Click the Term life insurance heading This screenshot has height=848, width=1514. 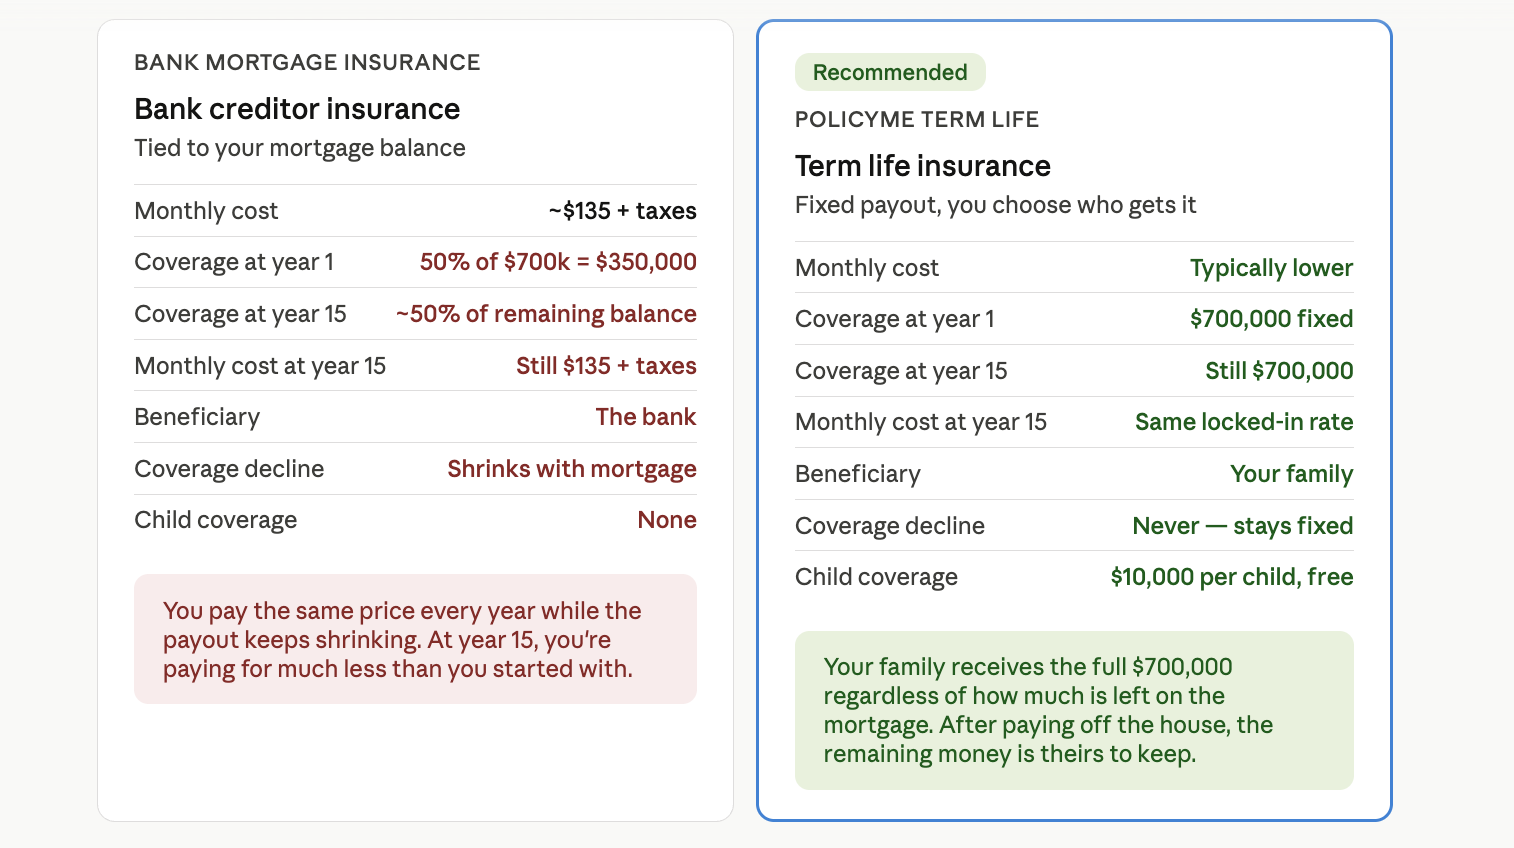pos(922,166)
